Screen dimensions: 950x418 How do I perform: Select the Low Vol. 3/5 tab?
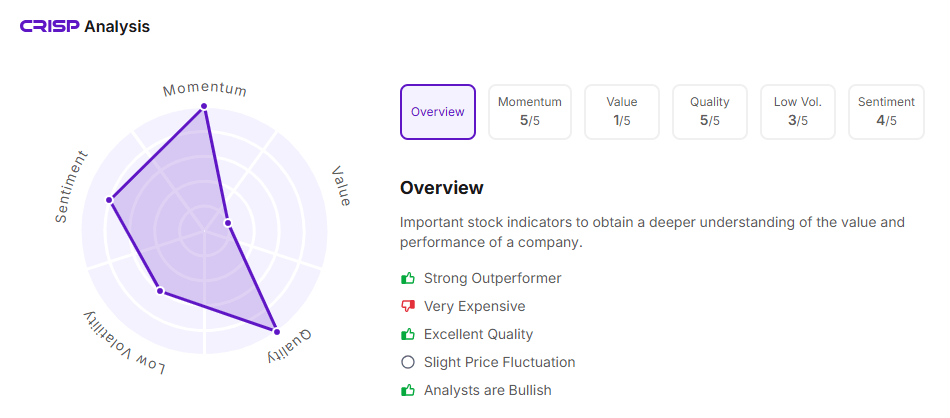coord(798,112)
